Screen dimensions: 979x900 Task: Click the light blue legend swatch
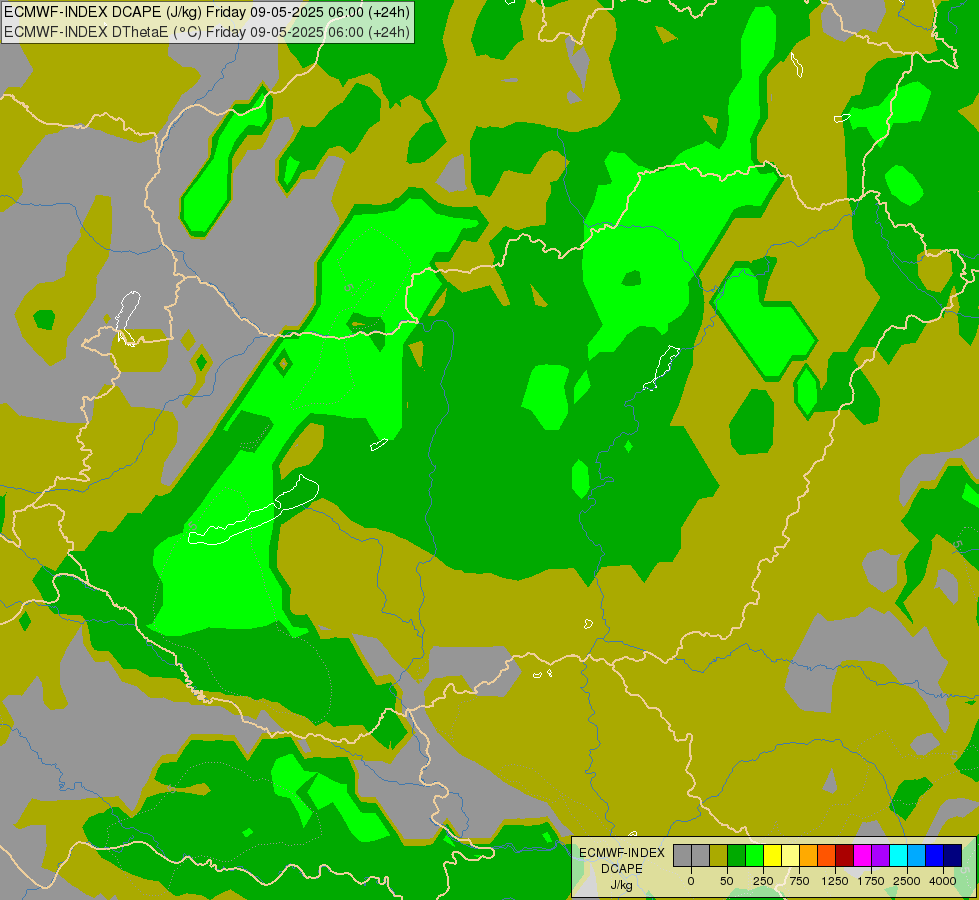917,855
